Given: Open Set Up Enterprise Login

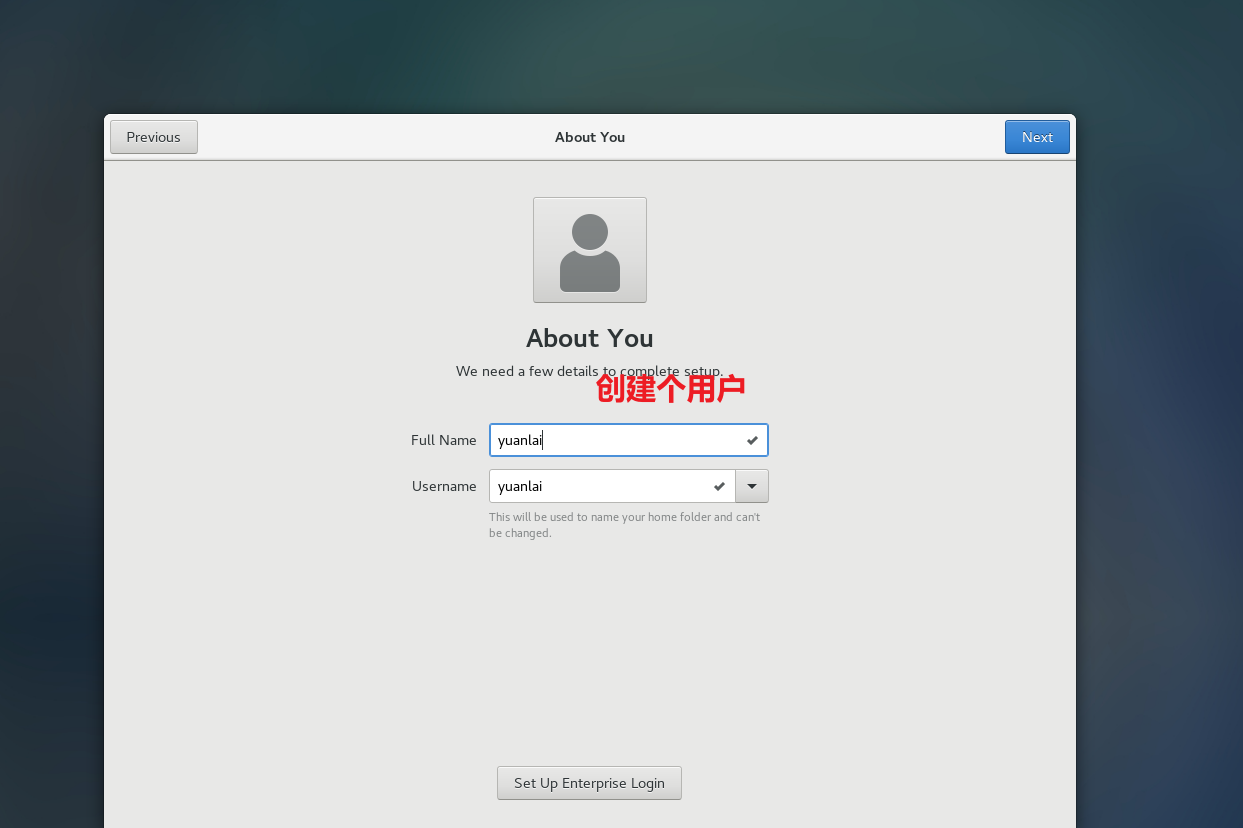Looking at the screenshot, I should pyautogui.click(x=589, y=783).
